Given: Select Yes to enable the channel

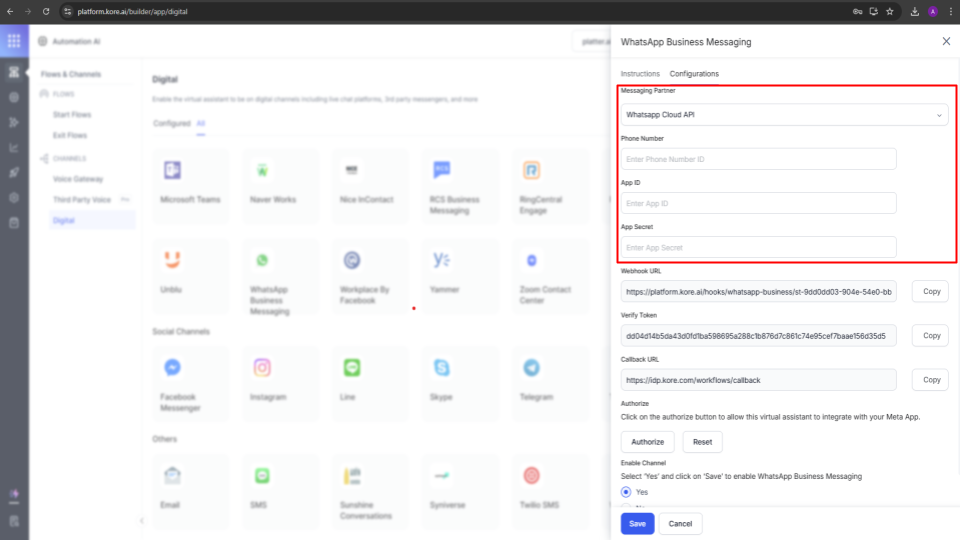Looking at the screenshot, I should click(626, 492).
